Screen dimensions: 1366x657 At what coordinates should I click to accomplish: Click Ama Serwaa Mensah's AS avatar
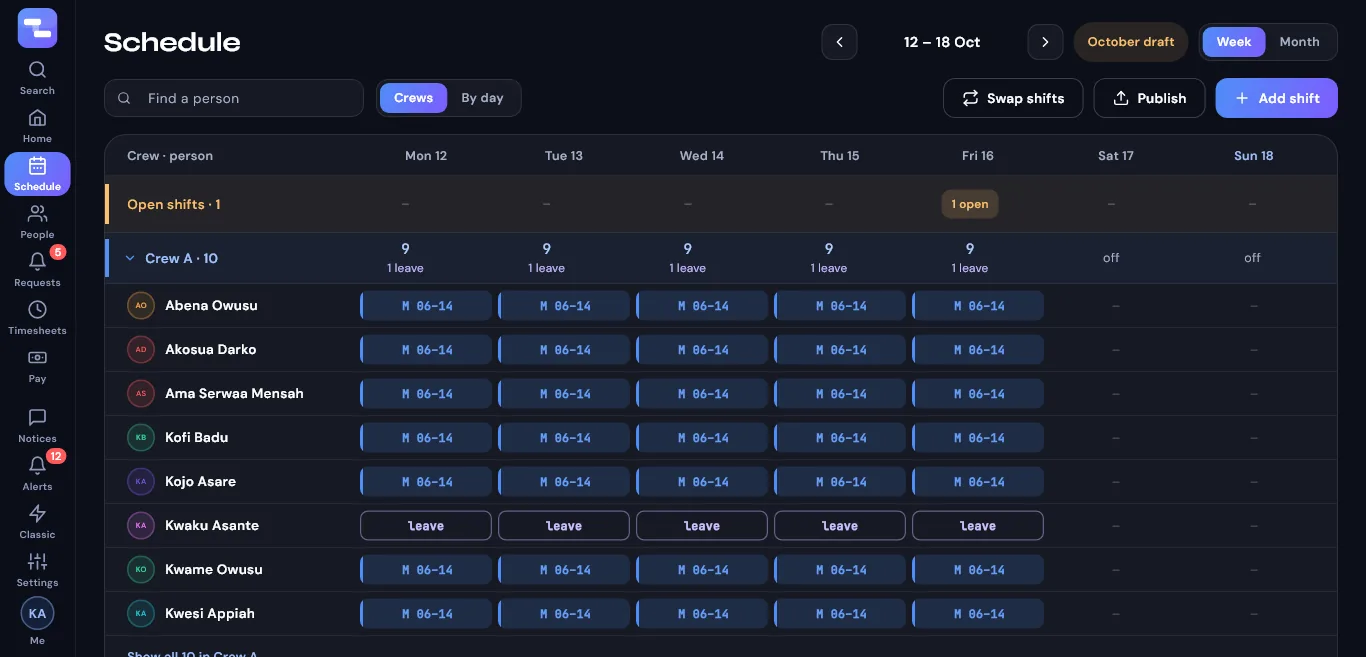click(x=141, y=394)
